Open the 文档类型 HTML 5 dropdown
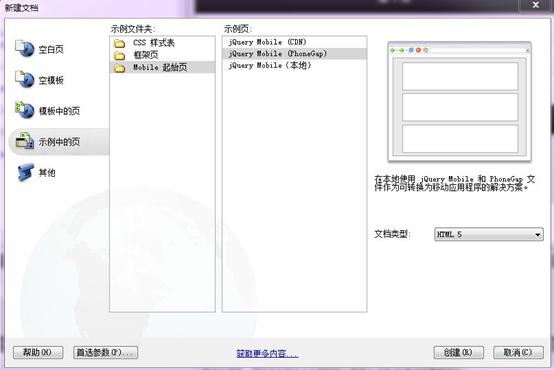The width and height of the screenshot is (554, 370). tap(489, 234)
